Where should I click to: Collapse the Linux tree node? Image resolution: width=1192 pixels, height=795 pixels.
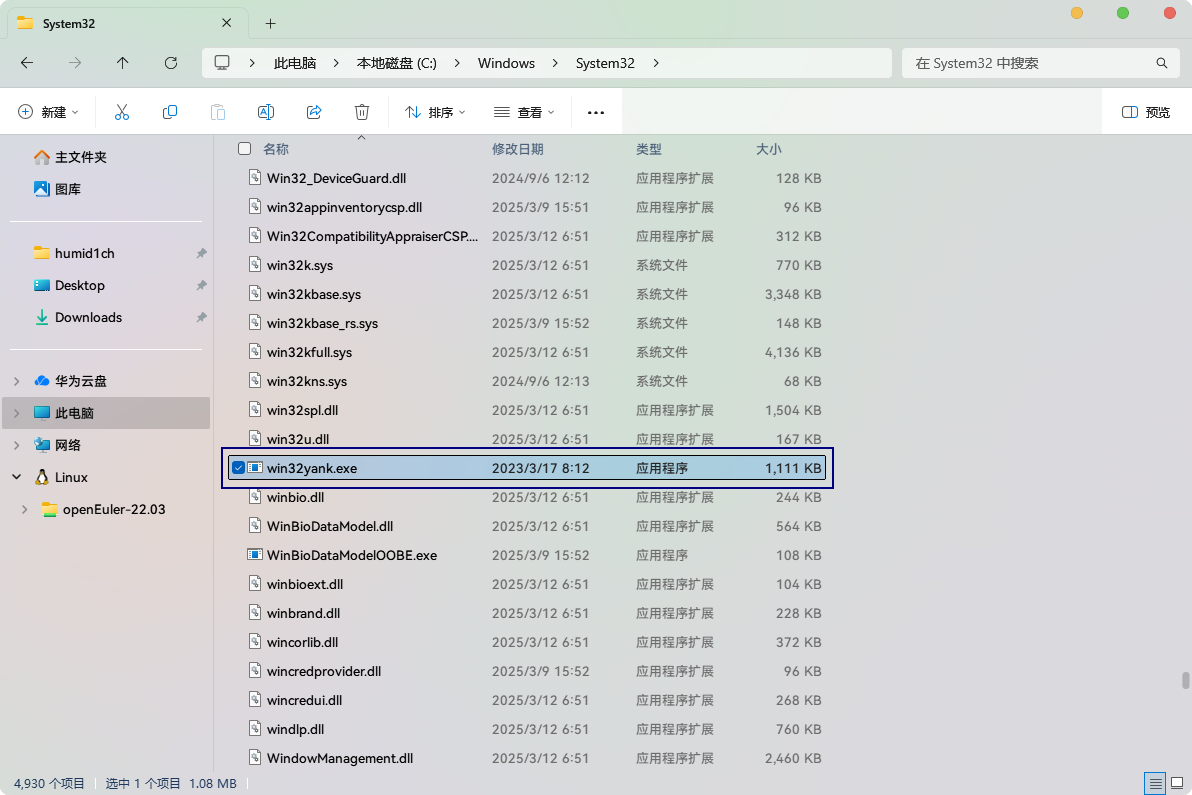pos(17,477)
